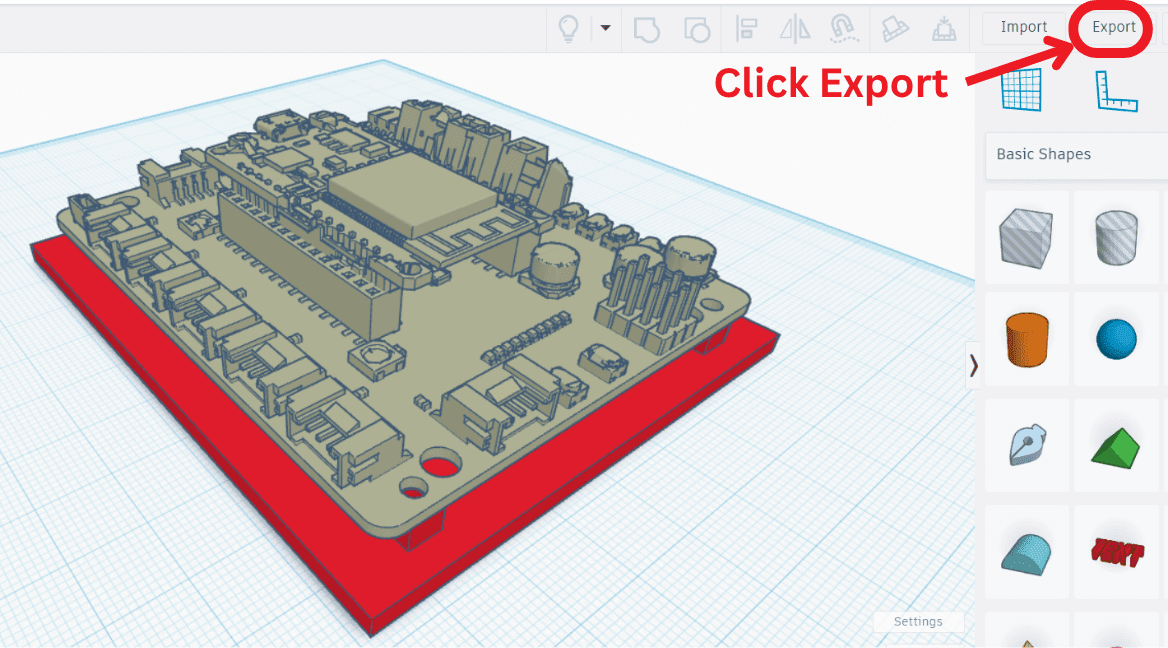Click the Import button
Screen dimensions: 1168x648
tap(1023, 27)
